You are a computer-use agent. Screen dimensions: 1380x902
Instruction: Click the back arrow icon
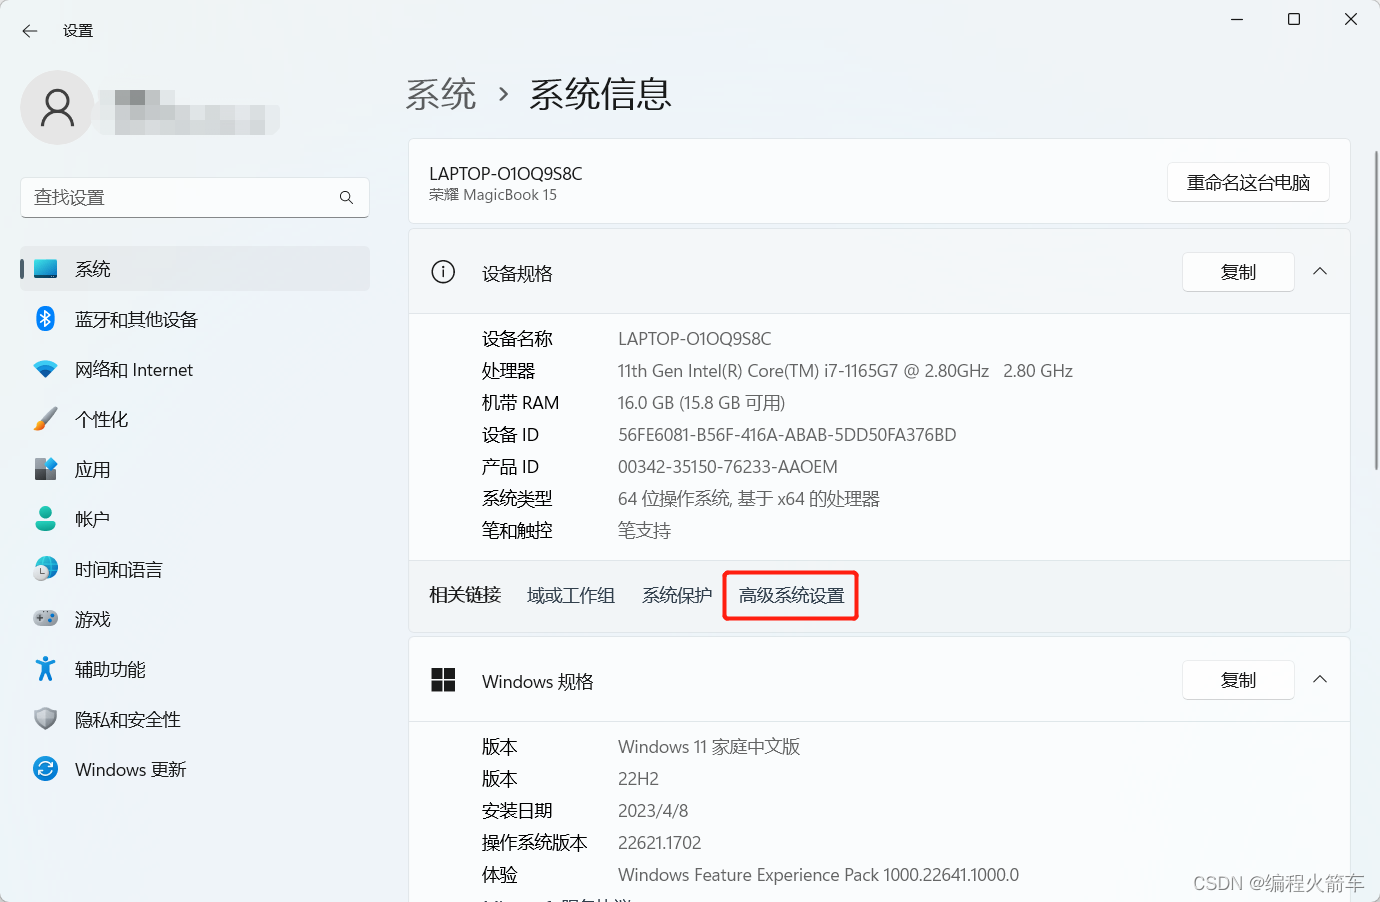30,31
